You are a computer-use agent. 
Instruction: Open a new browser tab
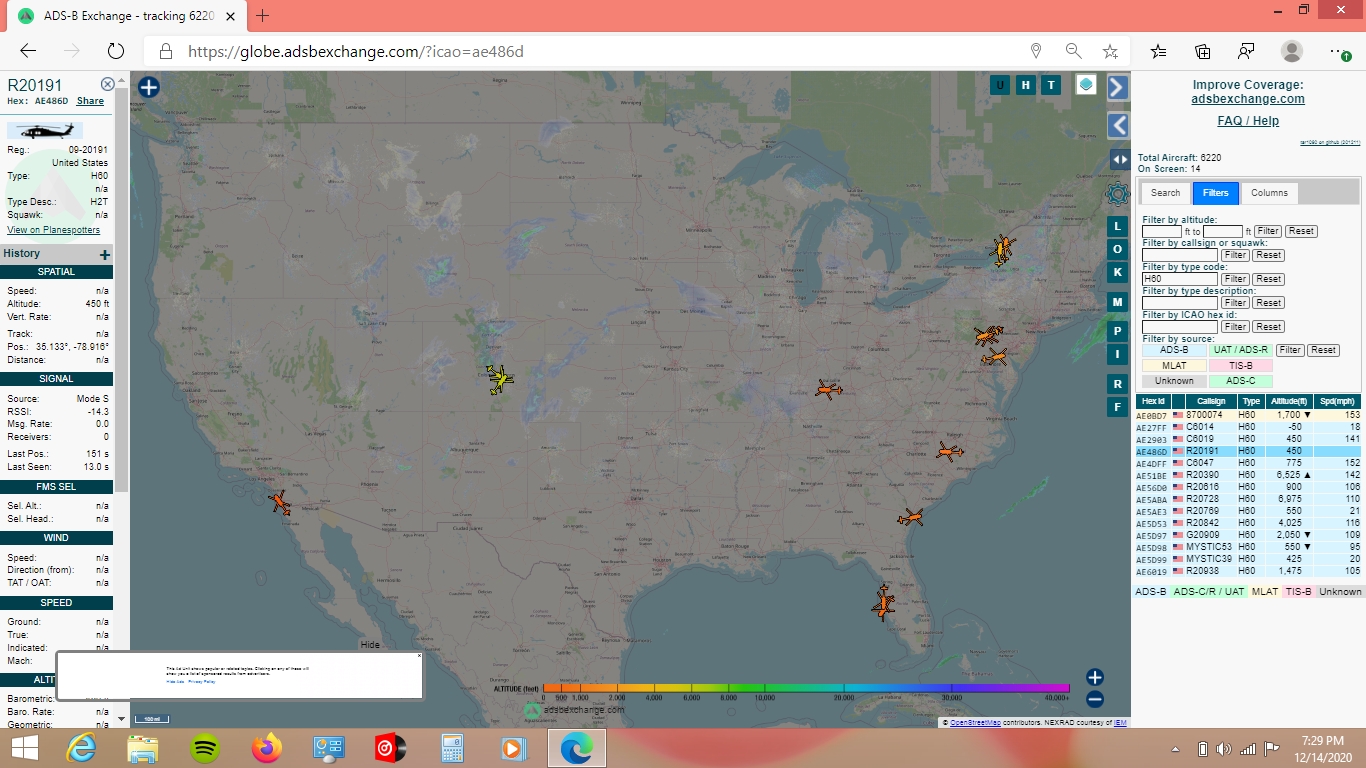click(263, 16)
